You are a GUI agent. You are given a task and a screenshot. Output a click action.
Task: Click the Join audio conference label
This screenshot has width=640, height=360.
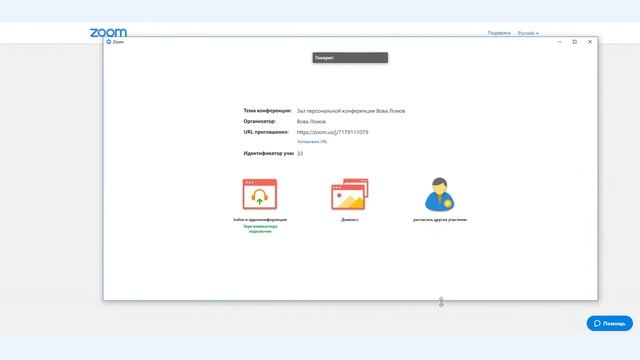260,220
